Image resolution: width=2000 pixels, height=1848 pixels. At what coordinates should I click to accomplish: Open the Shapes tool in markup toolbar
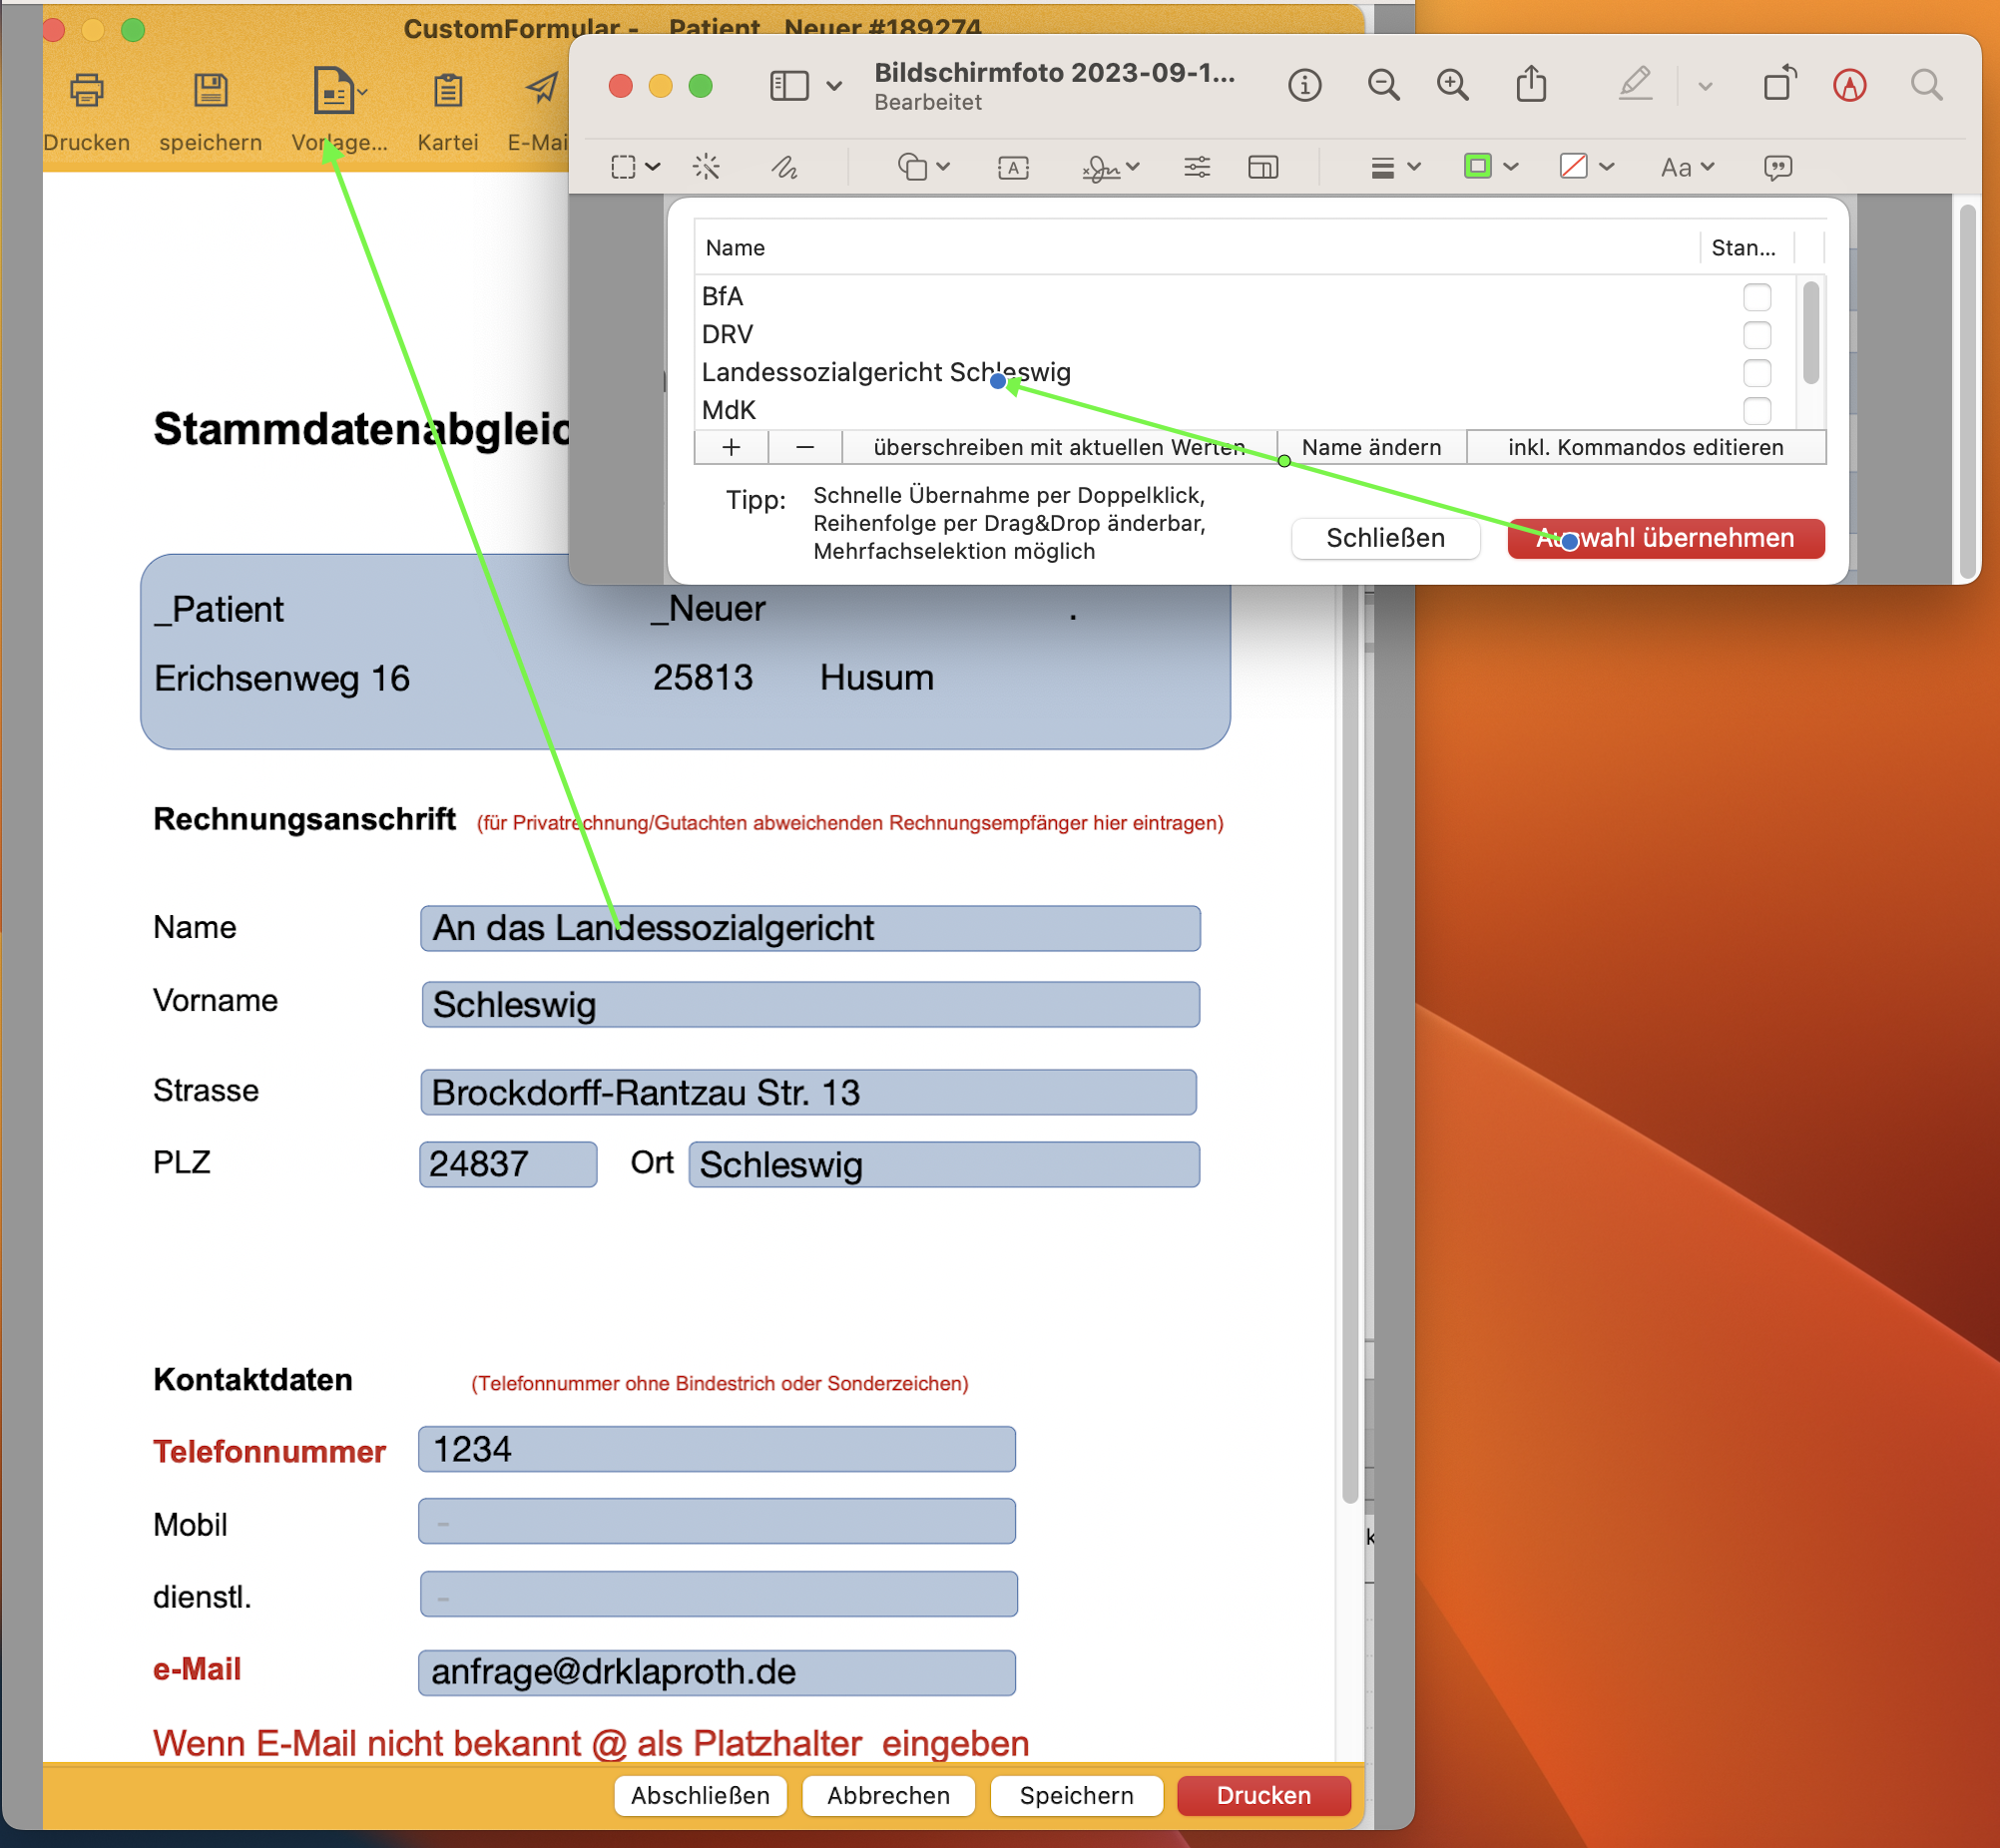(x=912, y=167)
